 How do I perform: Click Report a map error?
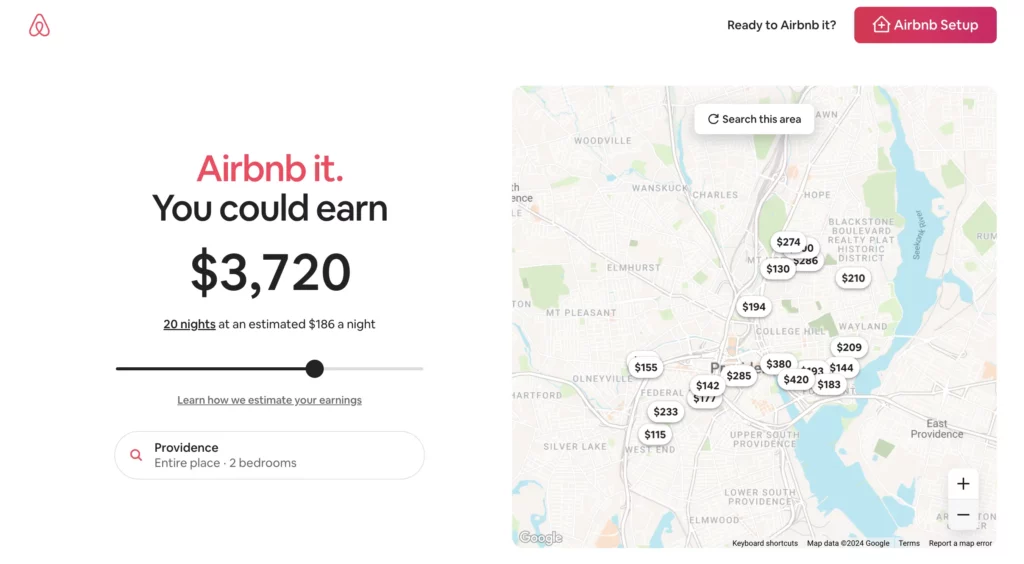click(960, 543)
